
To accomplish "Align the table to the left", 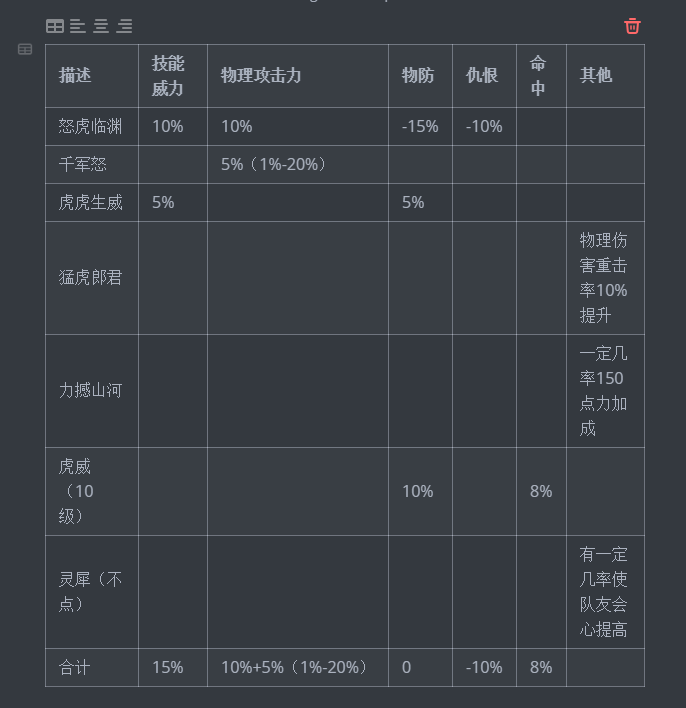I will tap(78, 26).
